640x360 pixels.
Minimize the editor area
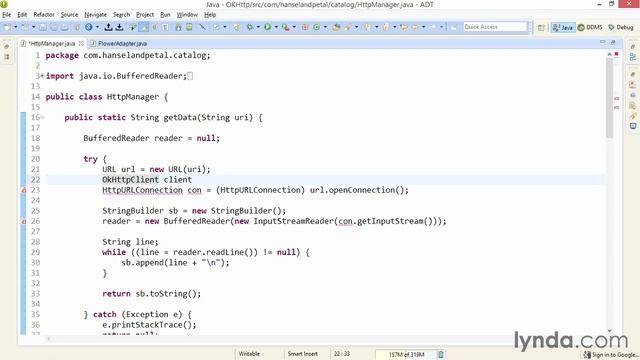coord(602,42)
